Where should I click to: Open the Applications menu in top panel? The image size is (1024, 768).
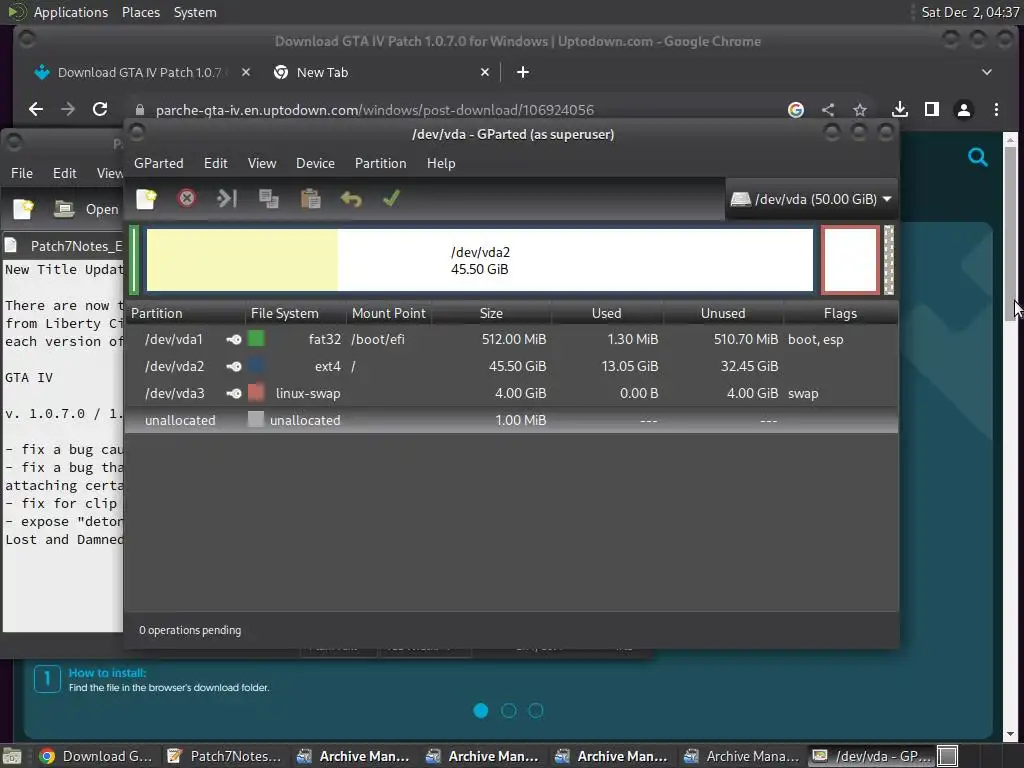pos(71,12)
